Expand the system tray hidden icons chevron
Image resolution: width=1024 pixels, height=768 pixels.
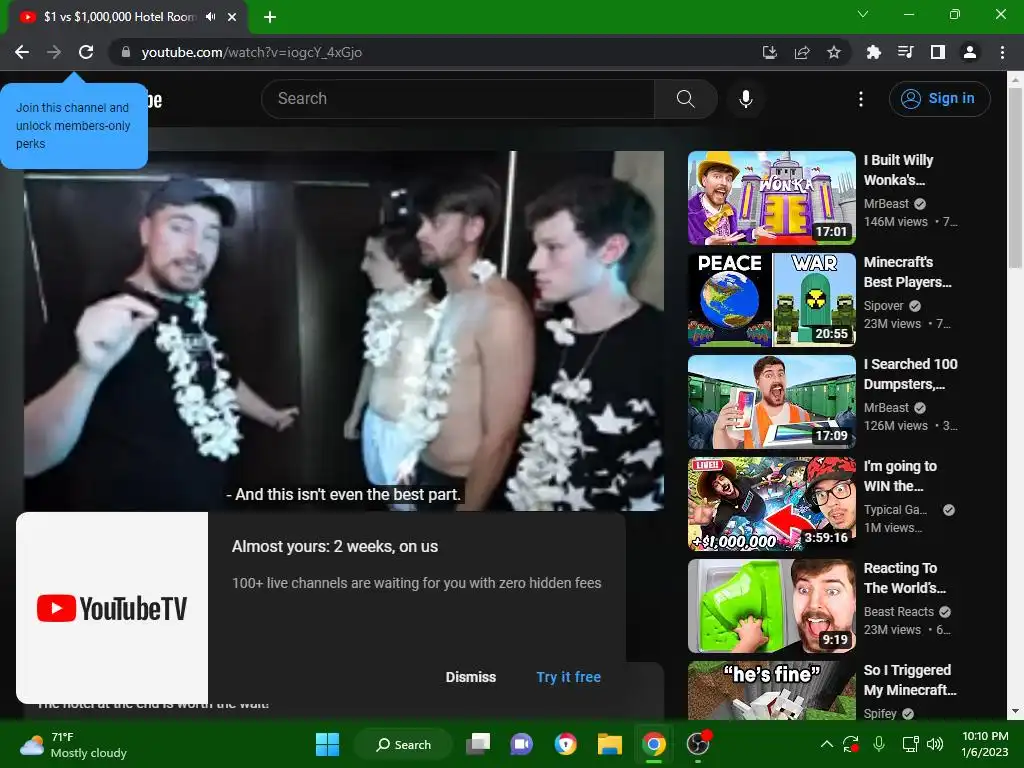point(826,744)
